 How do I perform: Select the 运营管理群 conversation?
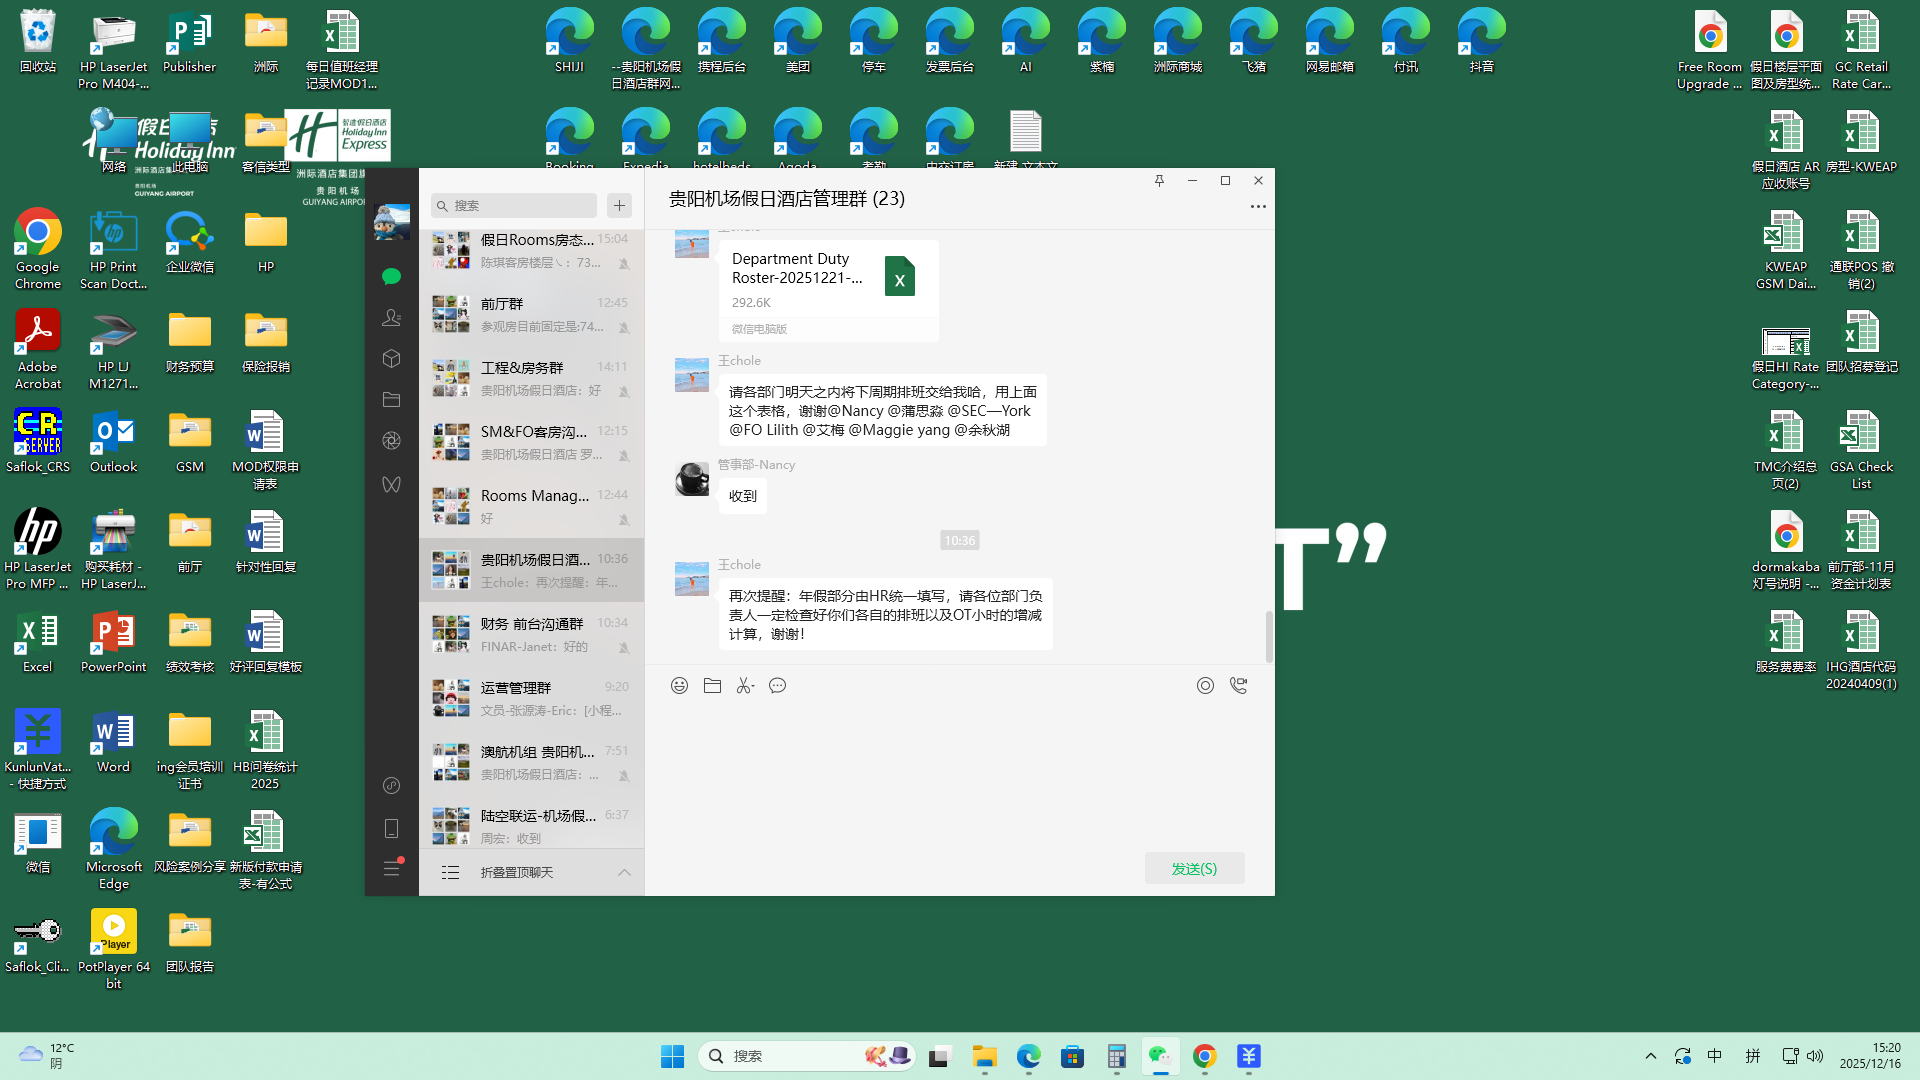pos(531,698)
